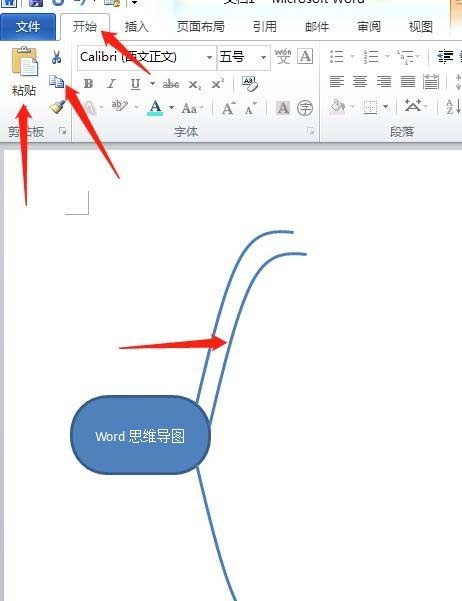This screenshot has height=601, width=462.
Task: Toggle subscript formatting
Action: coord(195,85)
